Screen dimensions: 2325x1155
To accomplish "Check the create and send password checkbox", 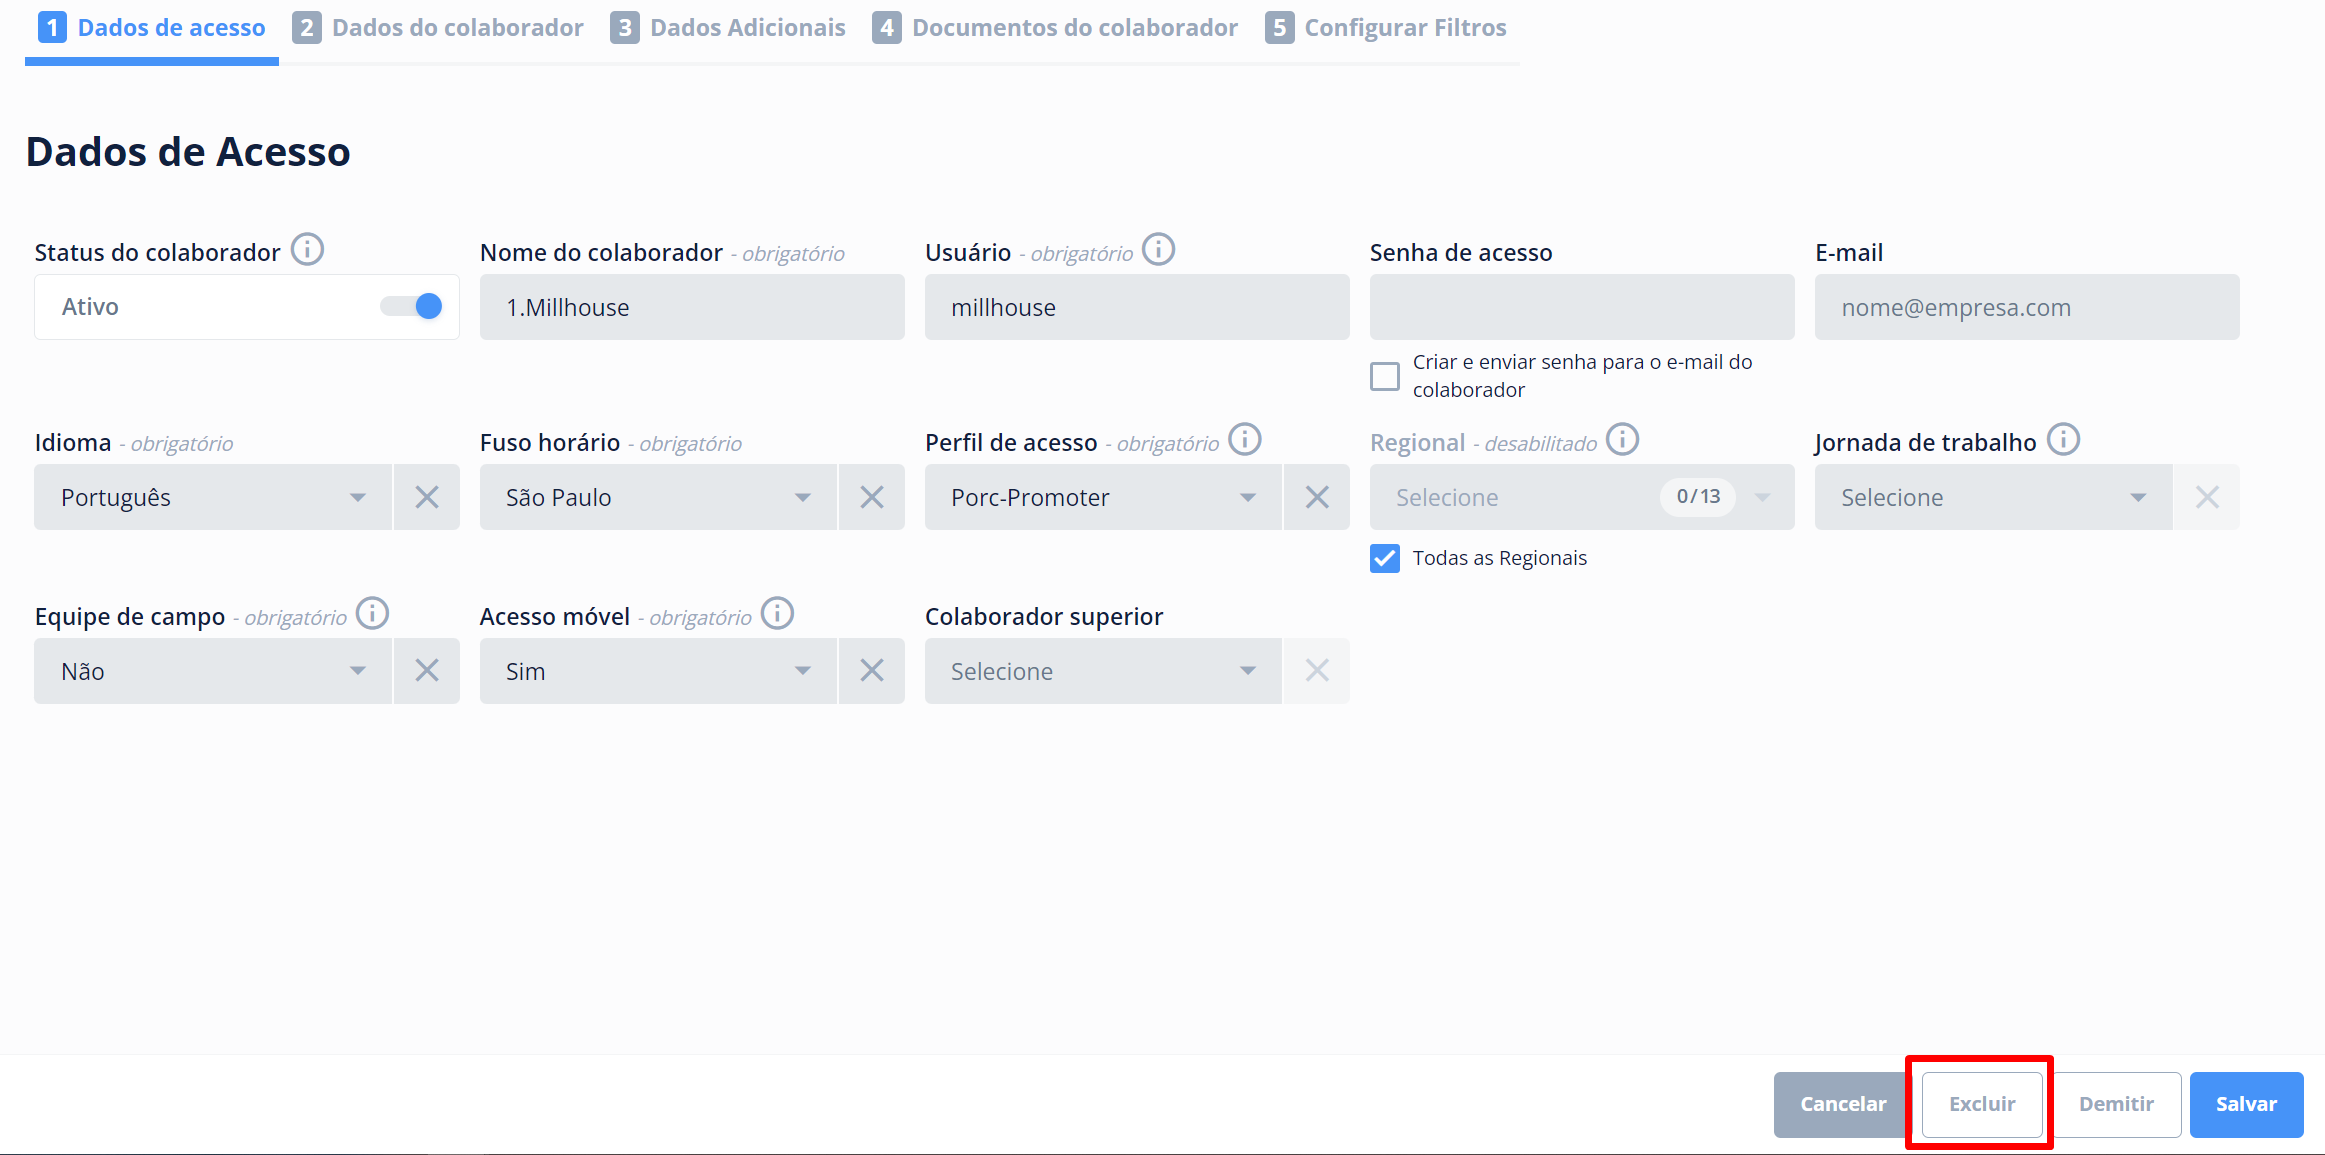I will click(x=1385, y=376).
